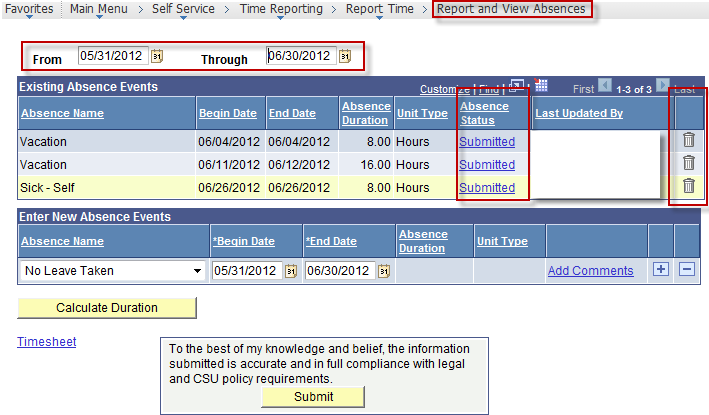Select the 06/26/2012 begin date cell
709x415 pixels.
pyautogui.click(x=229, y=188)
